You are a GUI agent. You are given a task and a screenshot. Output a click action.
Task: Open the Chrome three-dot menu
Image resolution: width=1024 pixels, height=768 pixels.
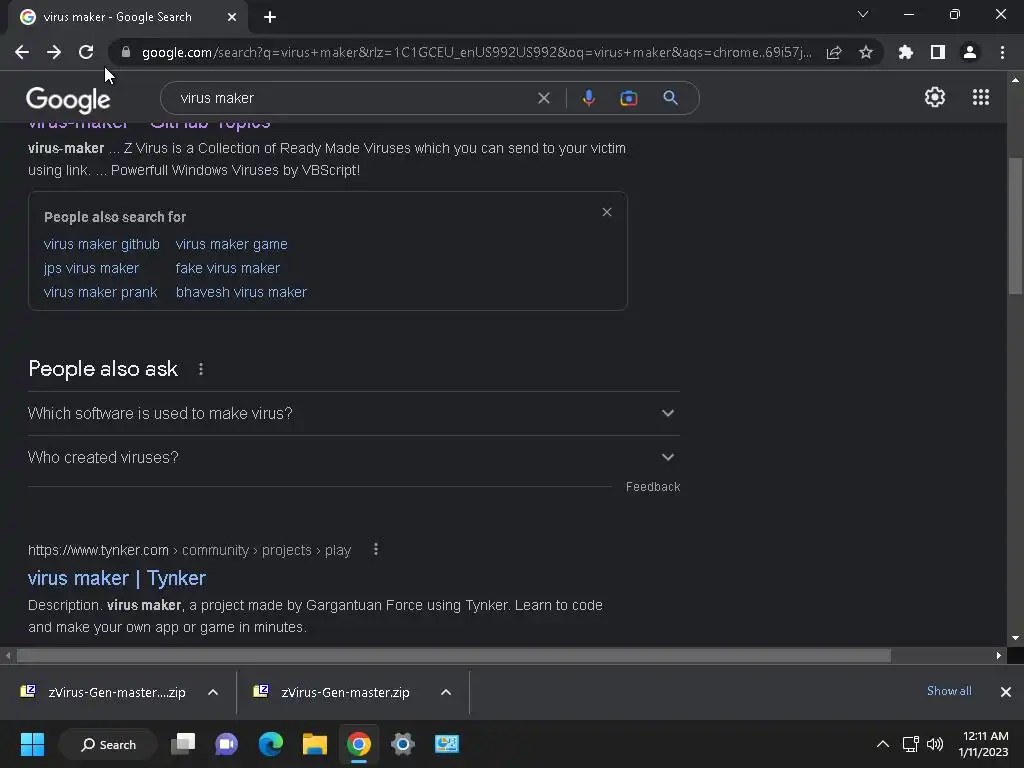tap(1002, 52)
